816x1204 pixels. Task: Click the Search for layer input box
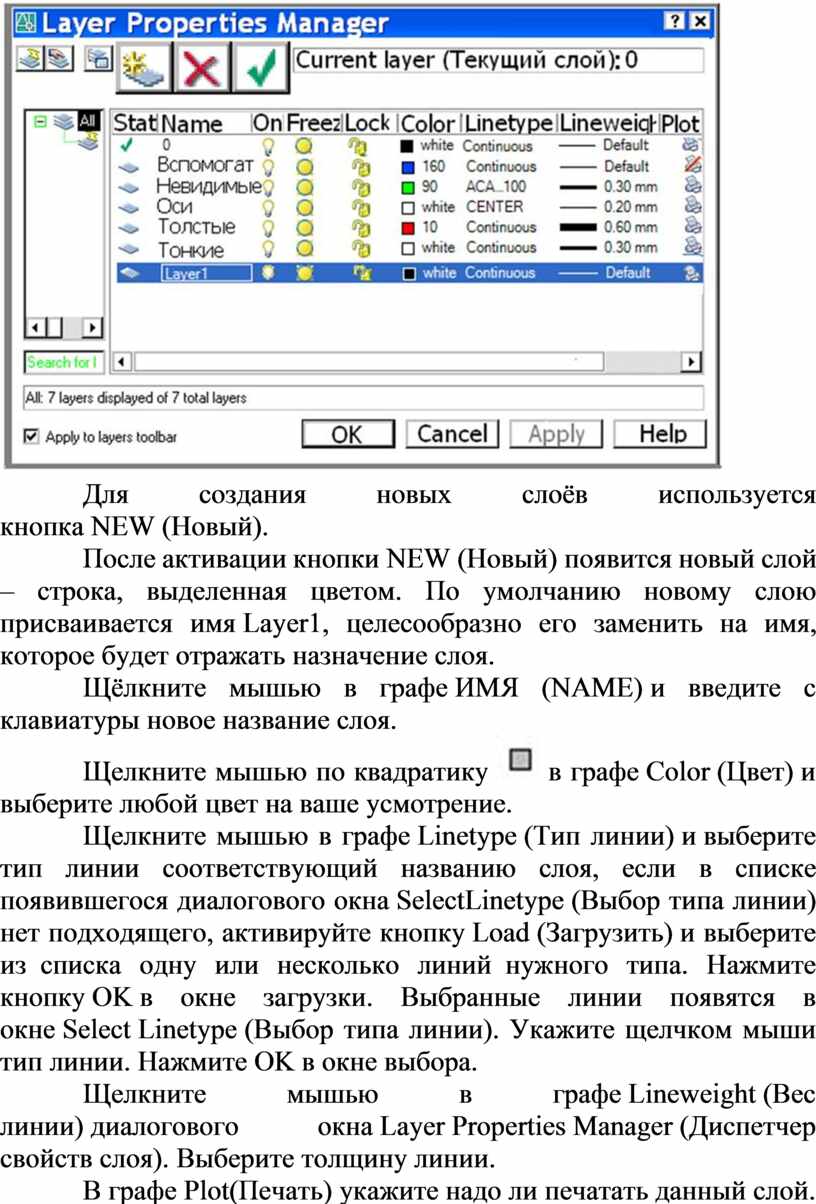(x=62, y=362)
